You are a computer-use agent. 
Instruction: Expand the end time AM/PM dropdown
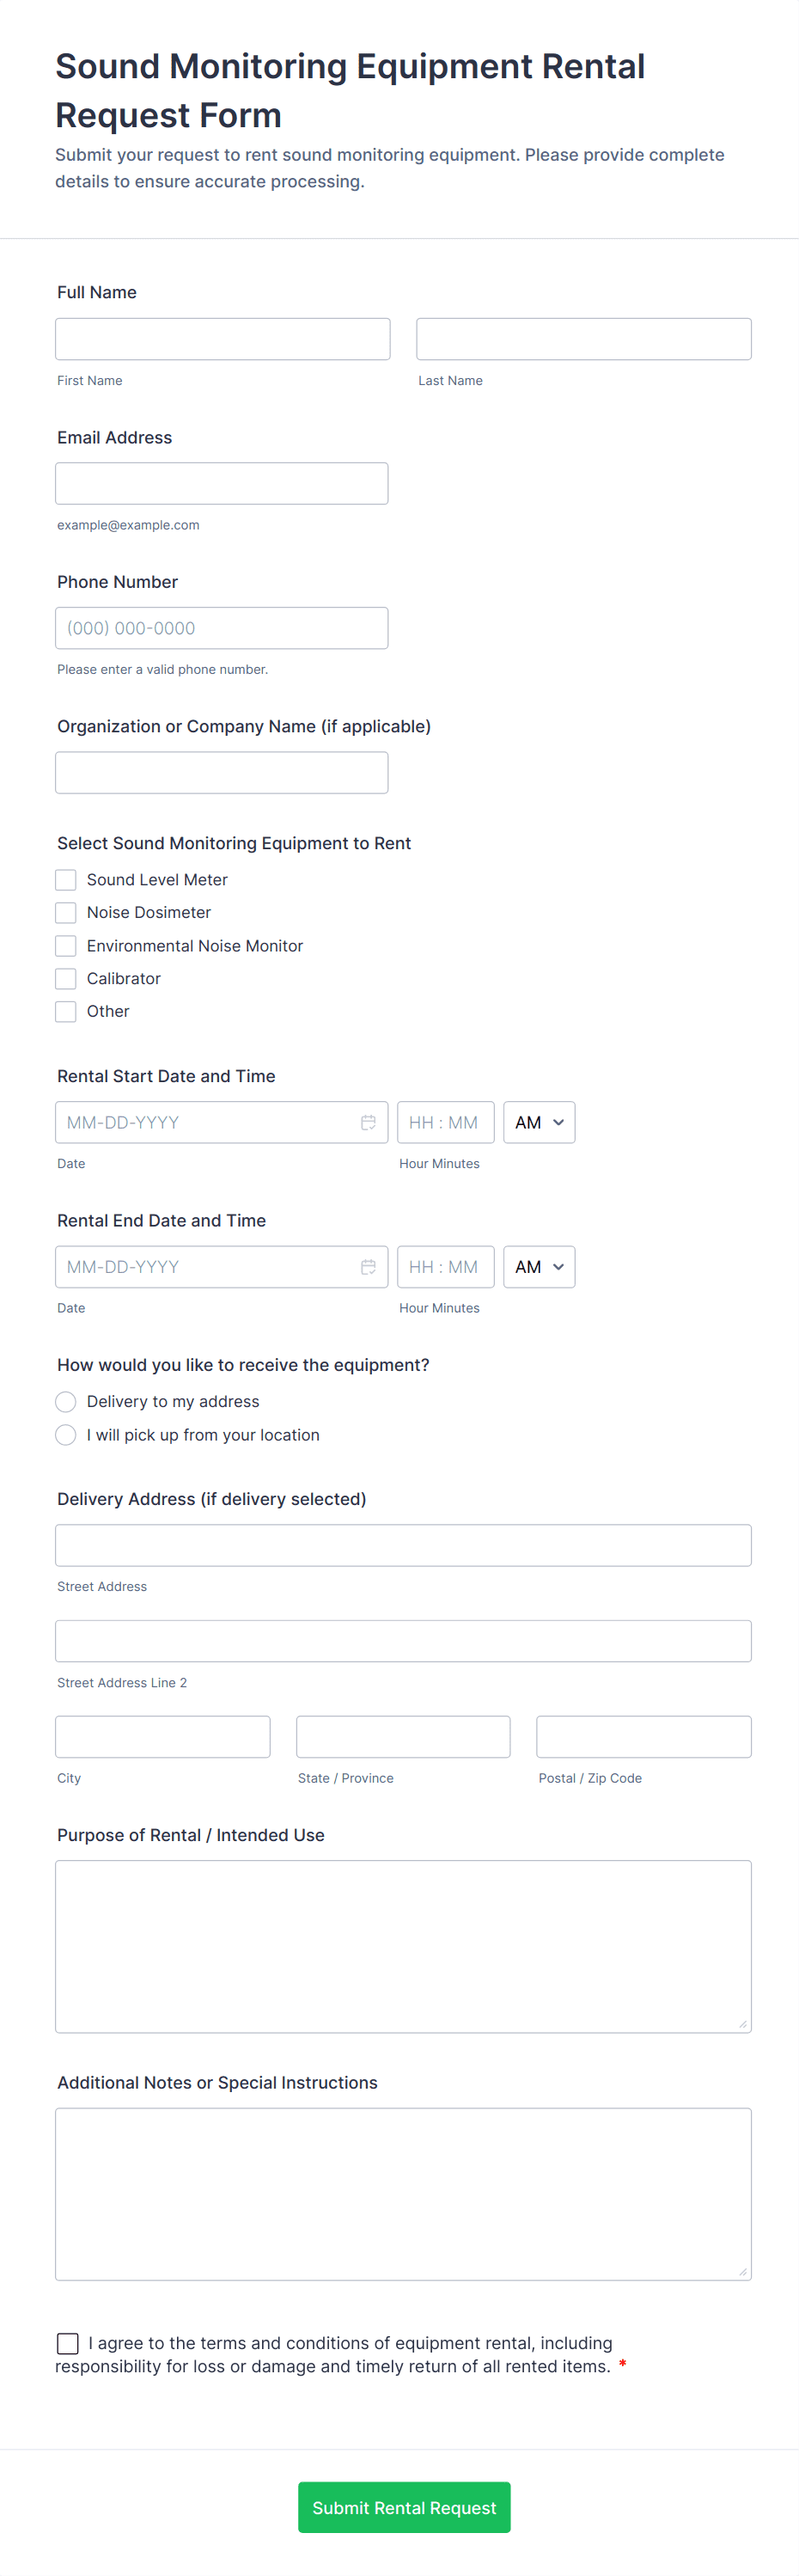[539, 1266]
